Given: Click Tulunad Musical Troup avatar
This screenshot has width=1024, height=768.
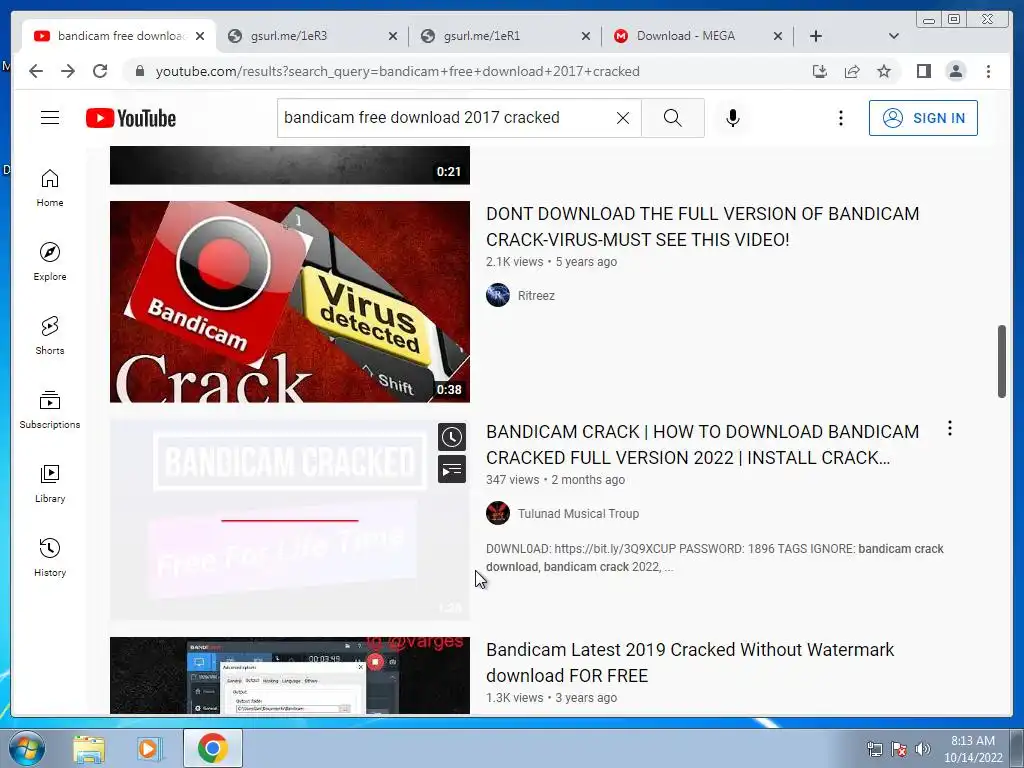Looking at the screenshot, I should click(498, 513).
